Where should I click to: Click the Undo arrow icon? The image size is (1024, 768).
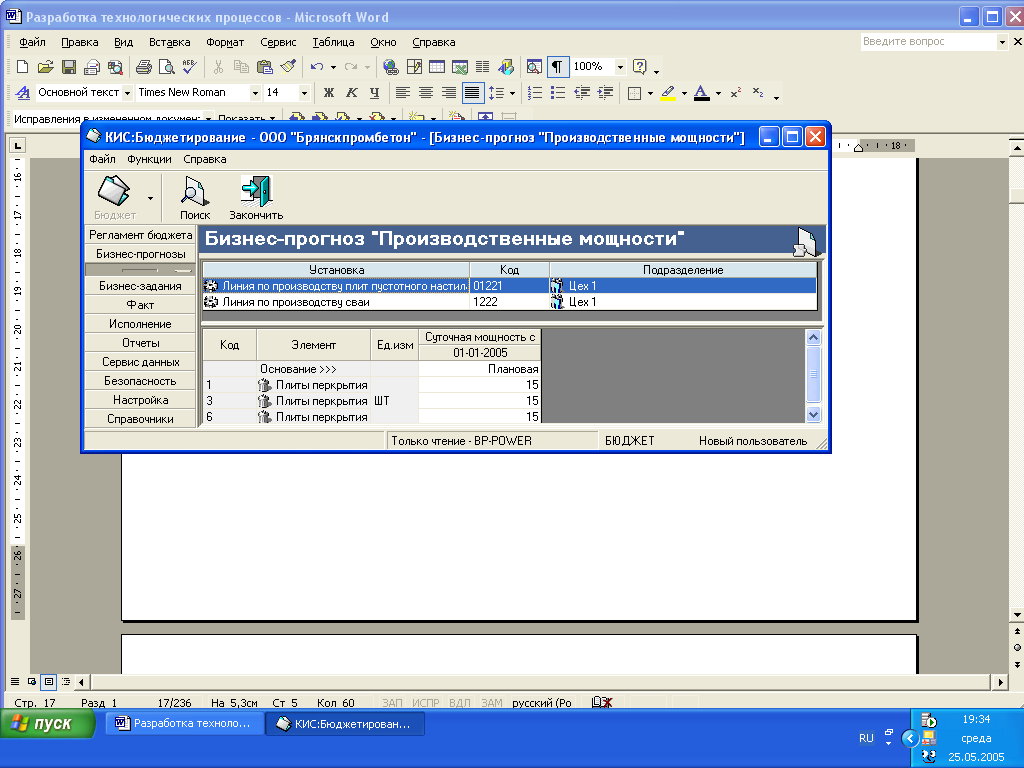click(x=317, y=67)
